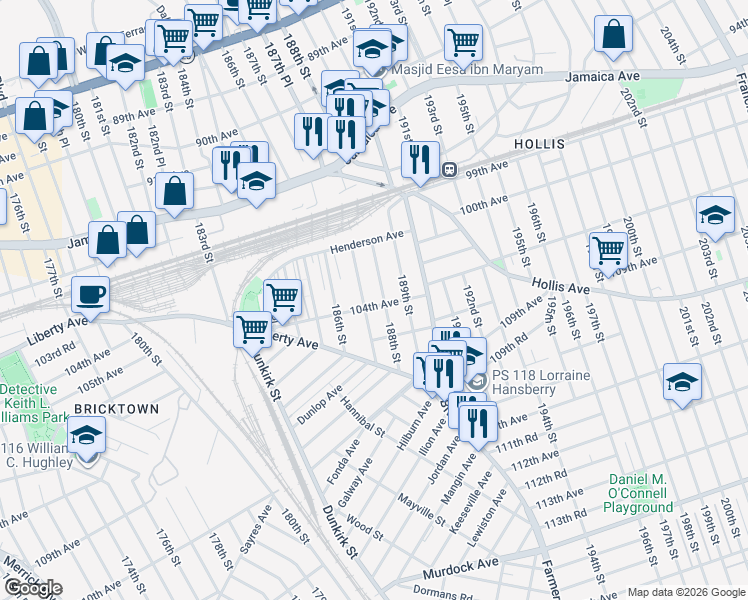Viewport: 748px width, 600px height.
Task: Click the restaurant marker near 111th Rd
Action: pos(478,424)
